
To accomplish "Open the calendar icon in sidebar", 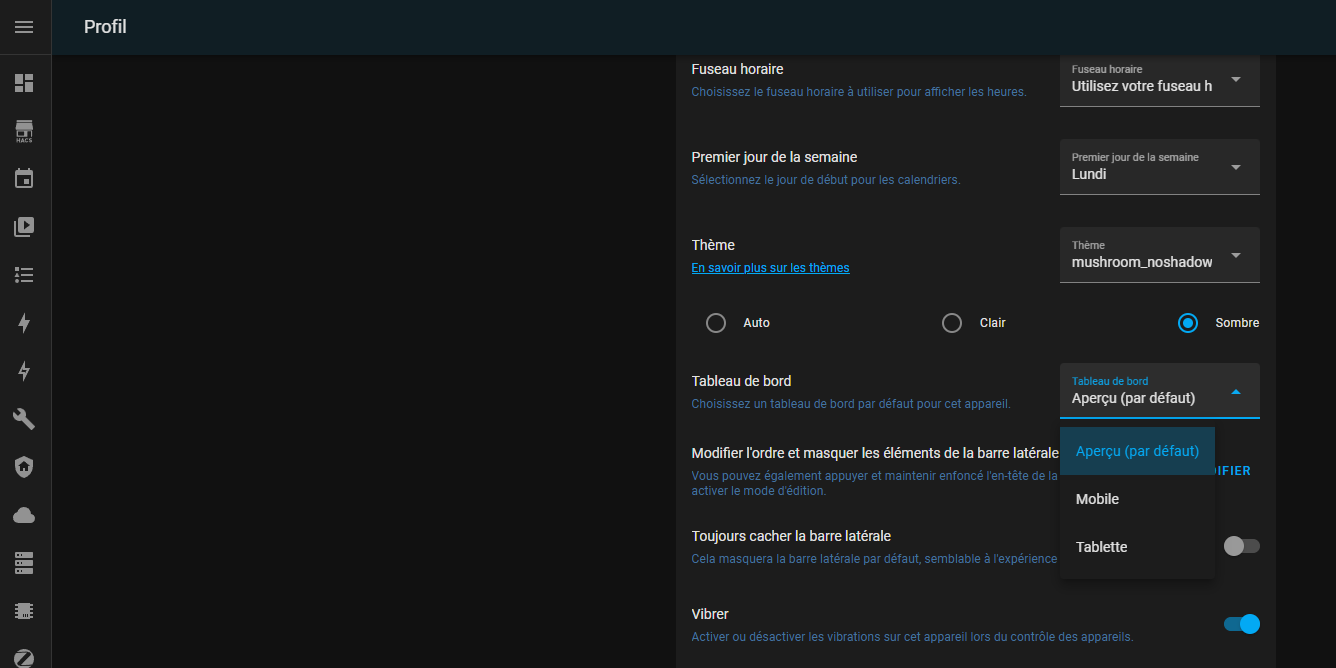I will [x=24, y=179].
